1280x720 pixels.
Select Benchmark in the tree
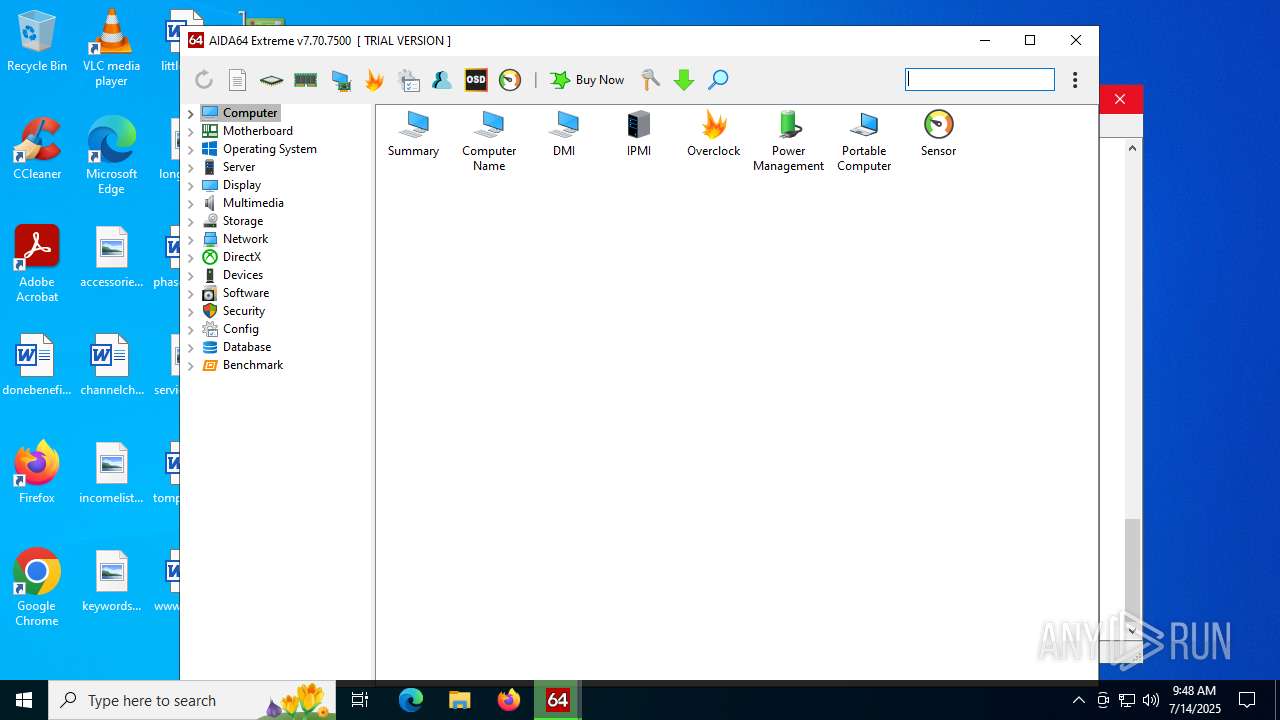(x=253, y=365)
